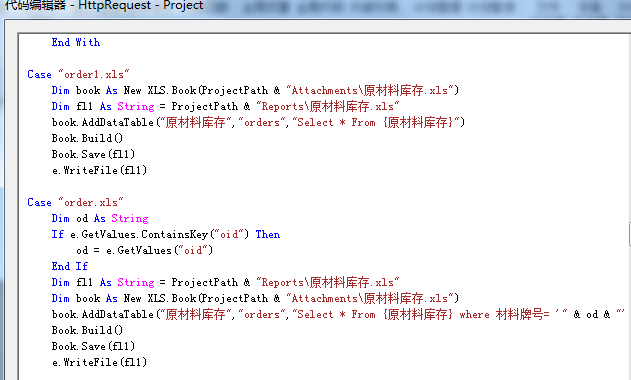Viewport: 631px width, 380px height.
Task: Click "where 材料牌号=" in the AddDataTable query
Action: [x=505, y=314]
